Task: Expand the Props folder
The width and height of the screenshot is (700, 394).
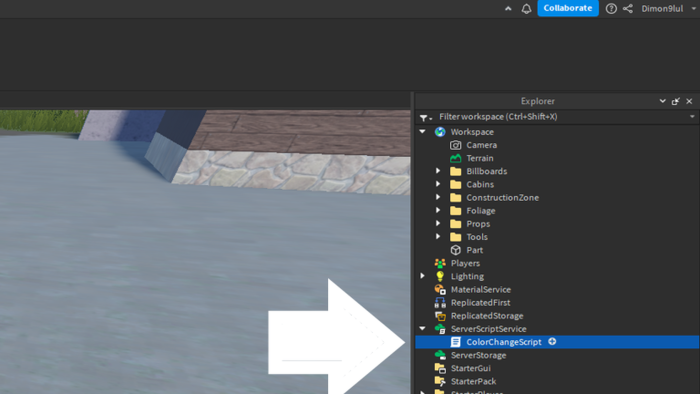Action: tap(438, 224)
